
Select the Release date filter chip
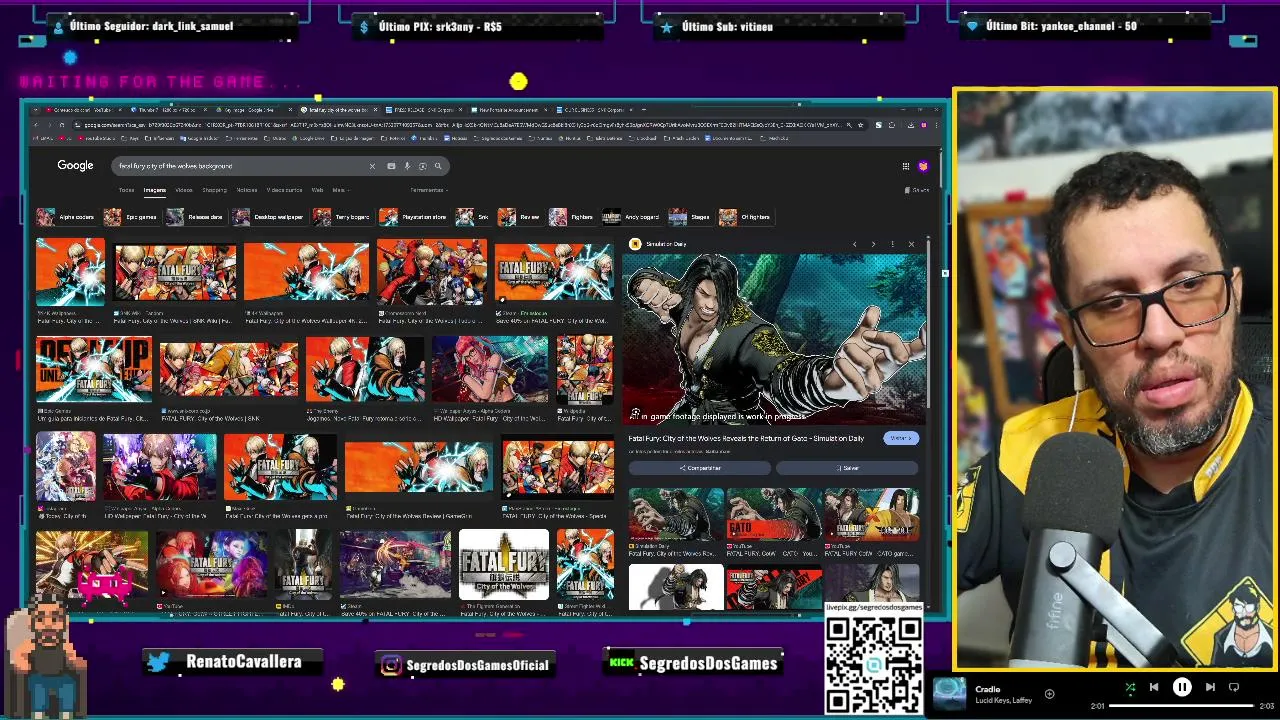(x=196, y=217)
